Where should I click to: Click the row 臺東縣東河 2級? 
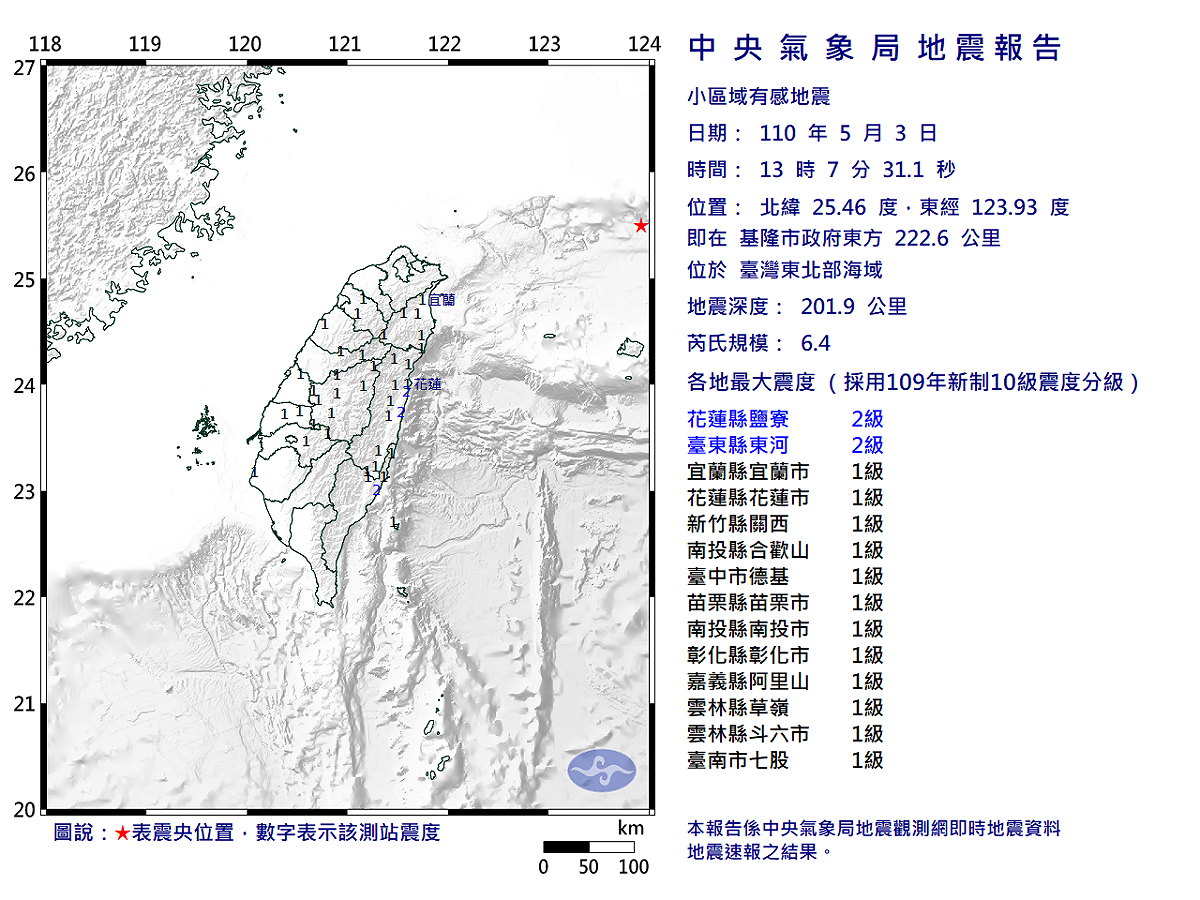pos(786,445)
